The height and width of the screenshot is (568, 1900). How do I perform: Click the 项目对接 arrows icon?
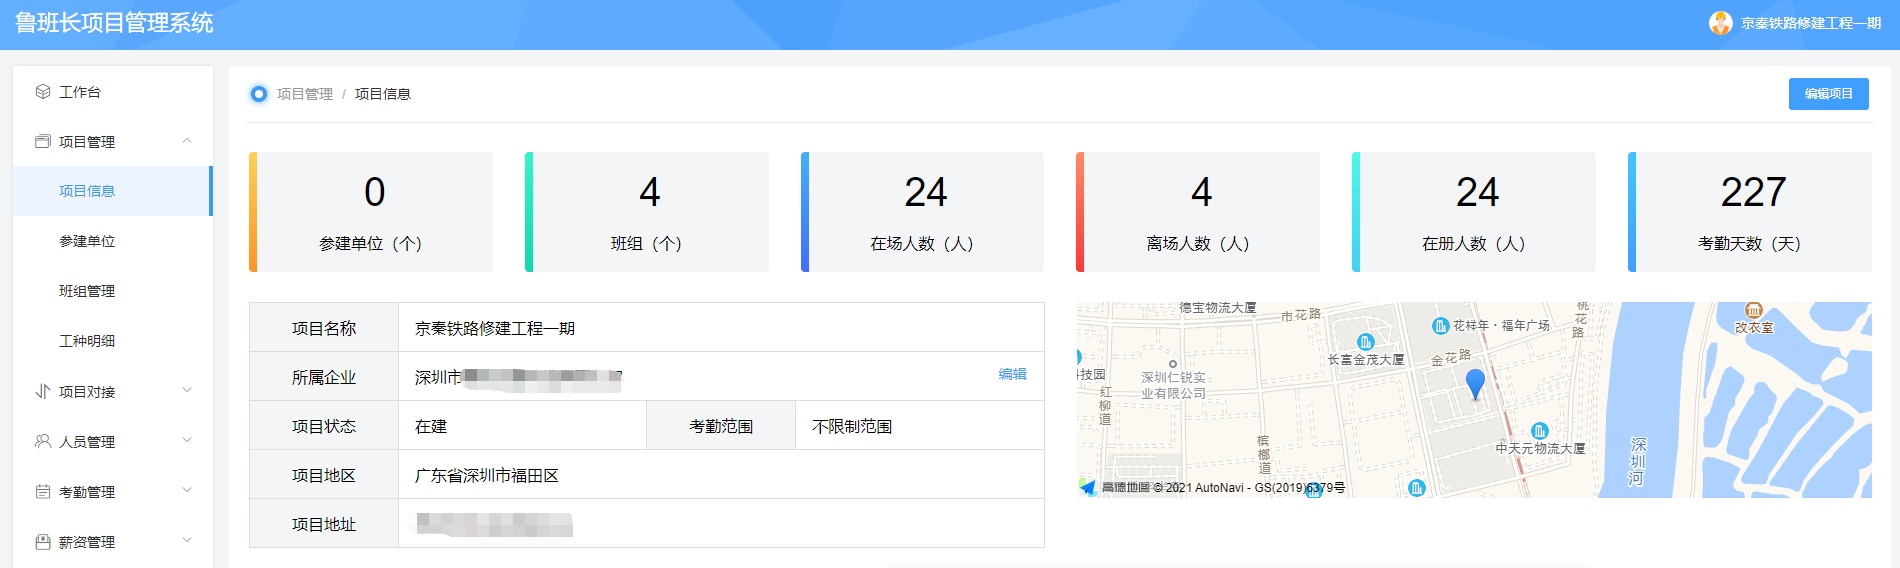(43, 392)
